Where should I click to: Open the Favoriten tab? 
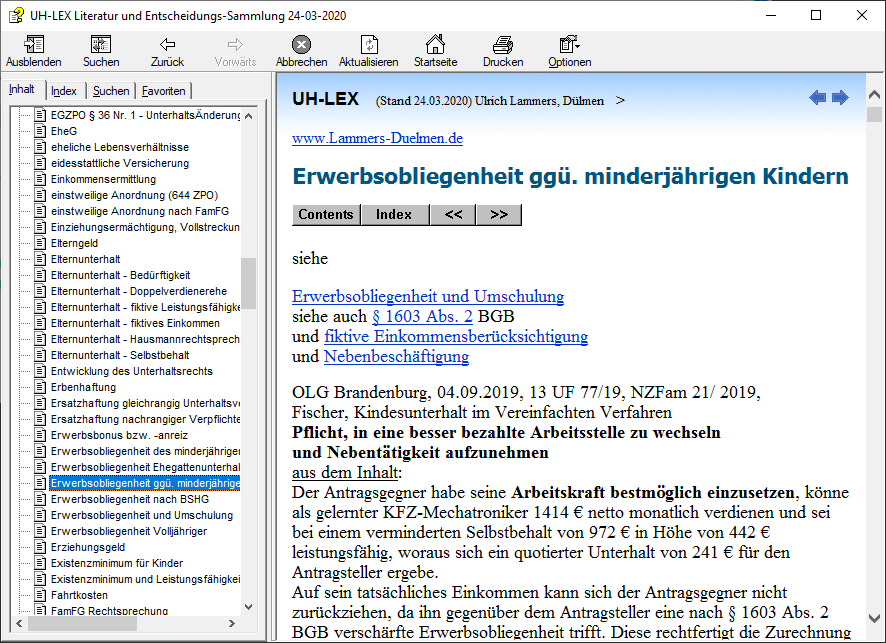(164, 91)
